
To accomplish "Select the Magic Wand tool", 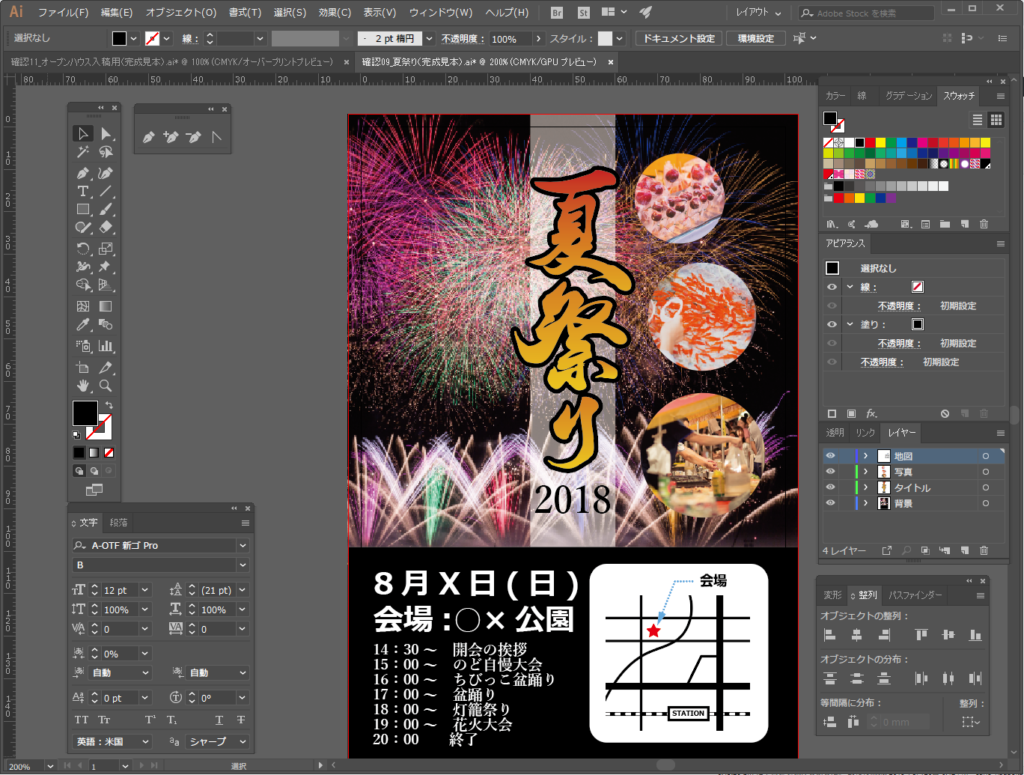I will (x=83, y=152).
